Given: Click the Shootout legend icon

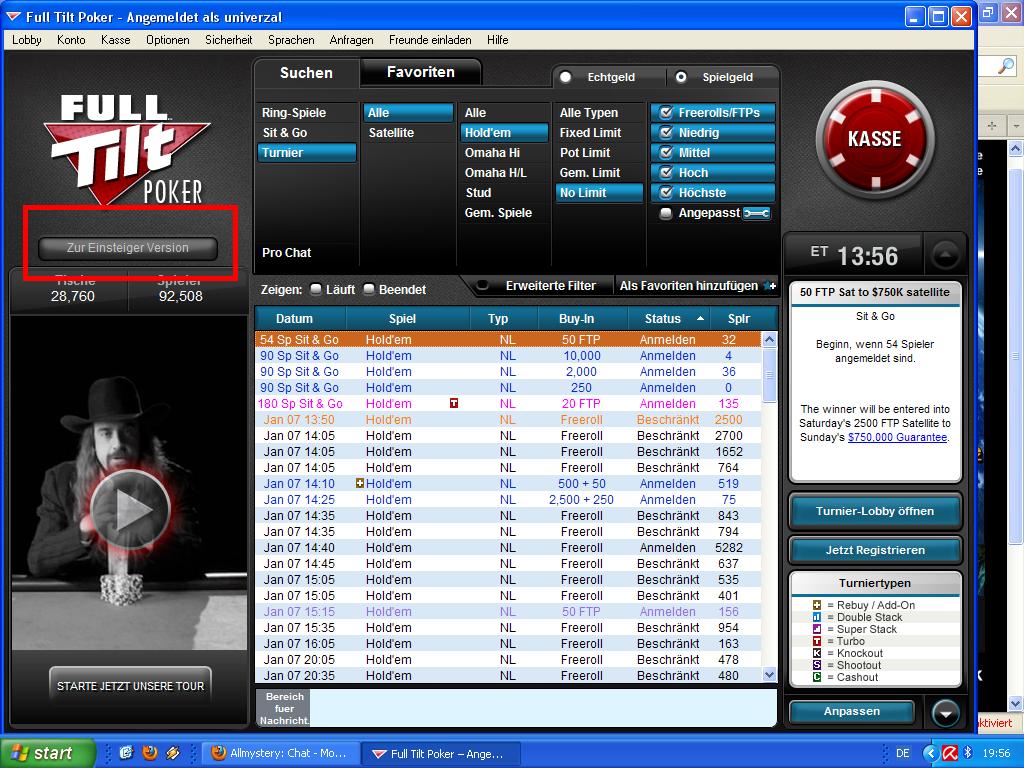Looking at the screenshot, I should [x=816, y=665].
